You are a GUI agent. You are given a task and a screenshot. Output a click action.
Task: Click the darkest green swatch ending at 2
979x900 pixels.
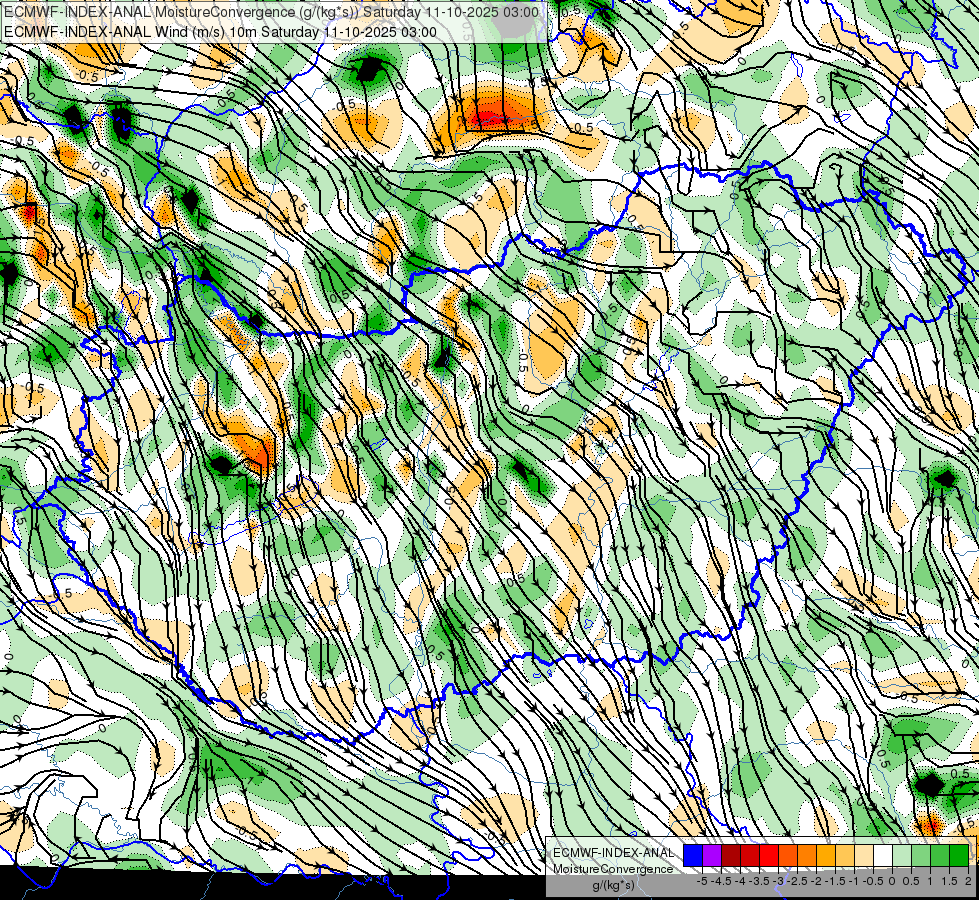click(x=959, y=855)
